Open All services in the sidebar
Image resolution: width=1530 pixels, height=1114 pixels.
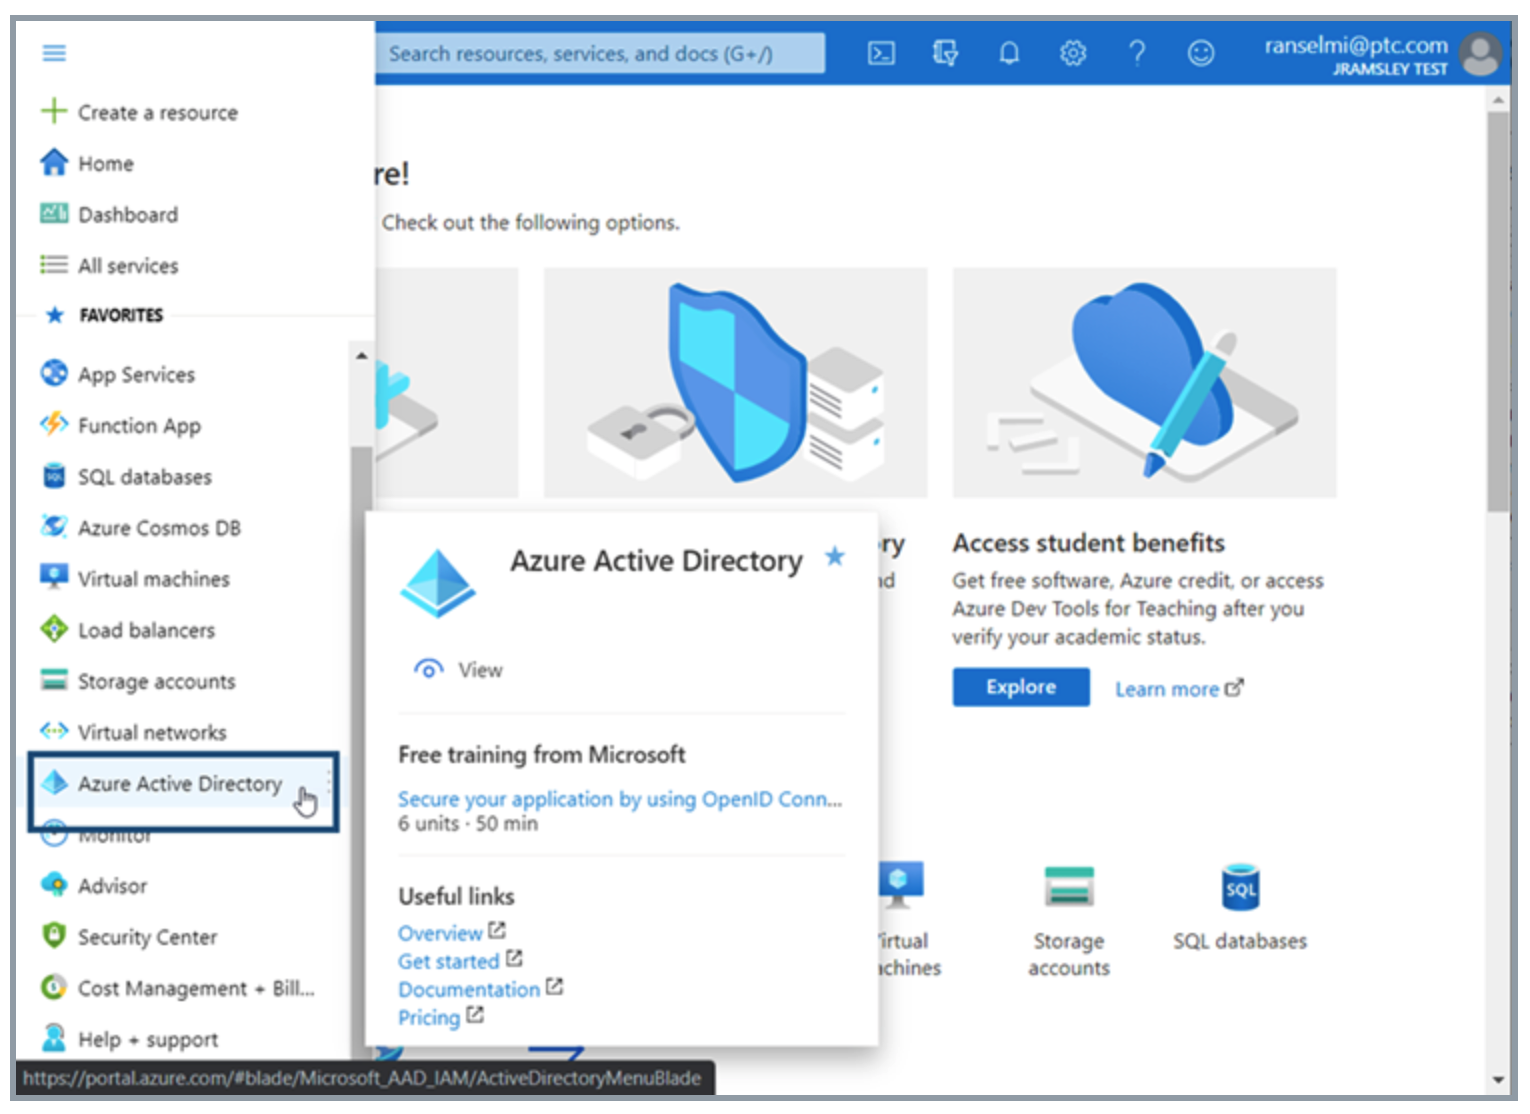click(128, 265)
